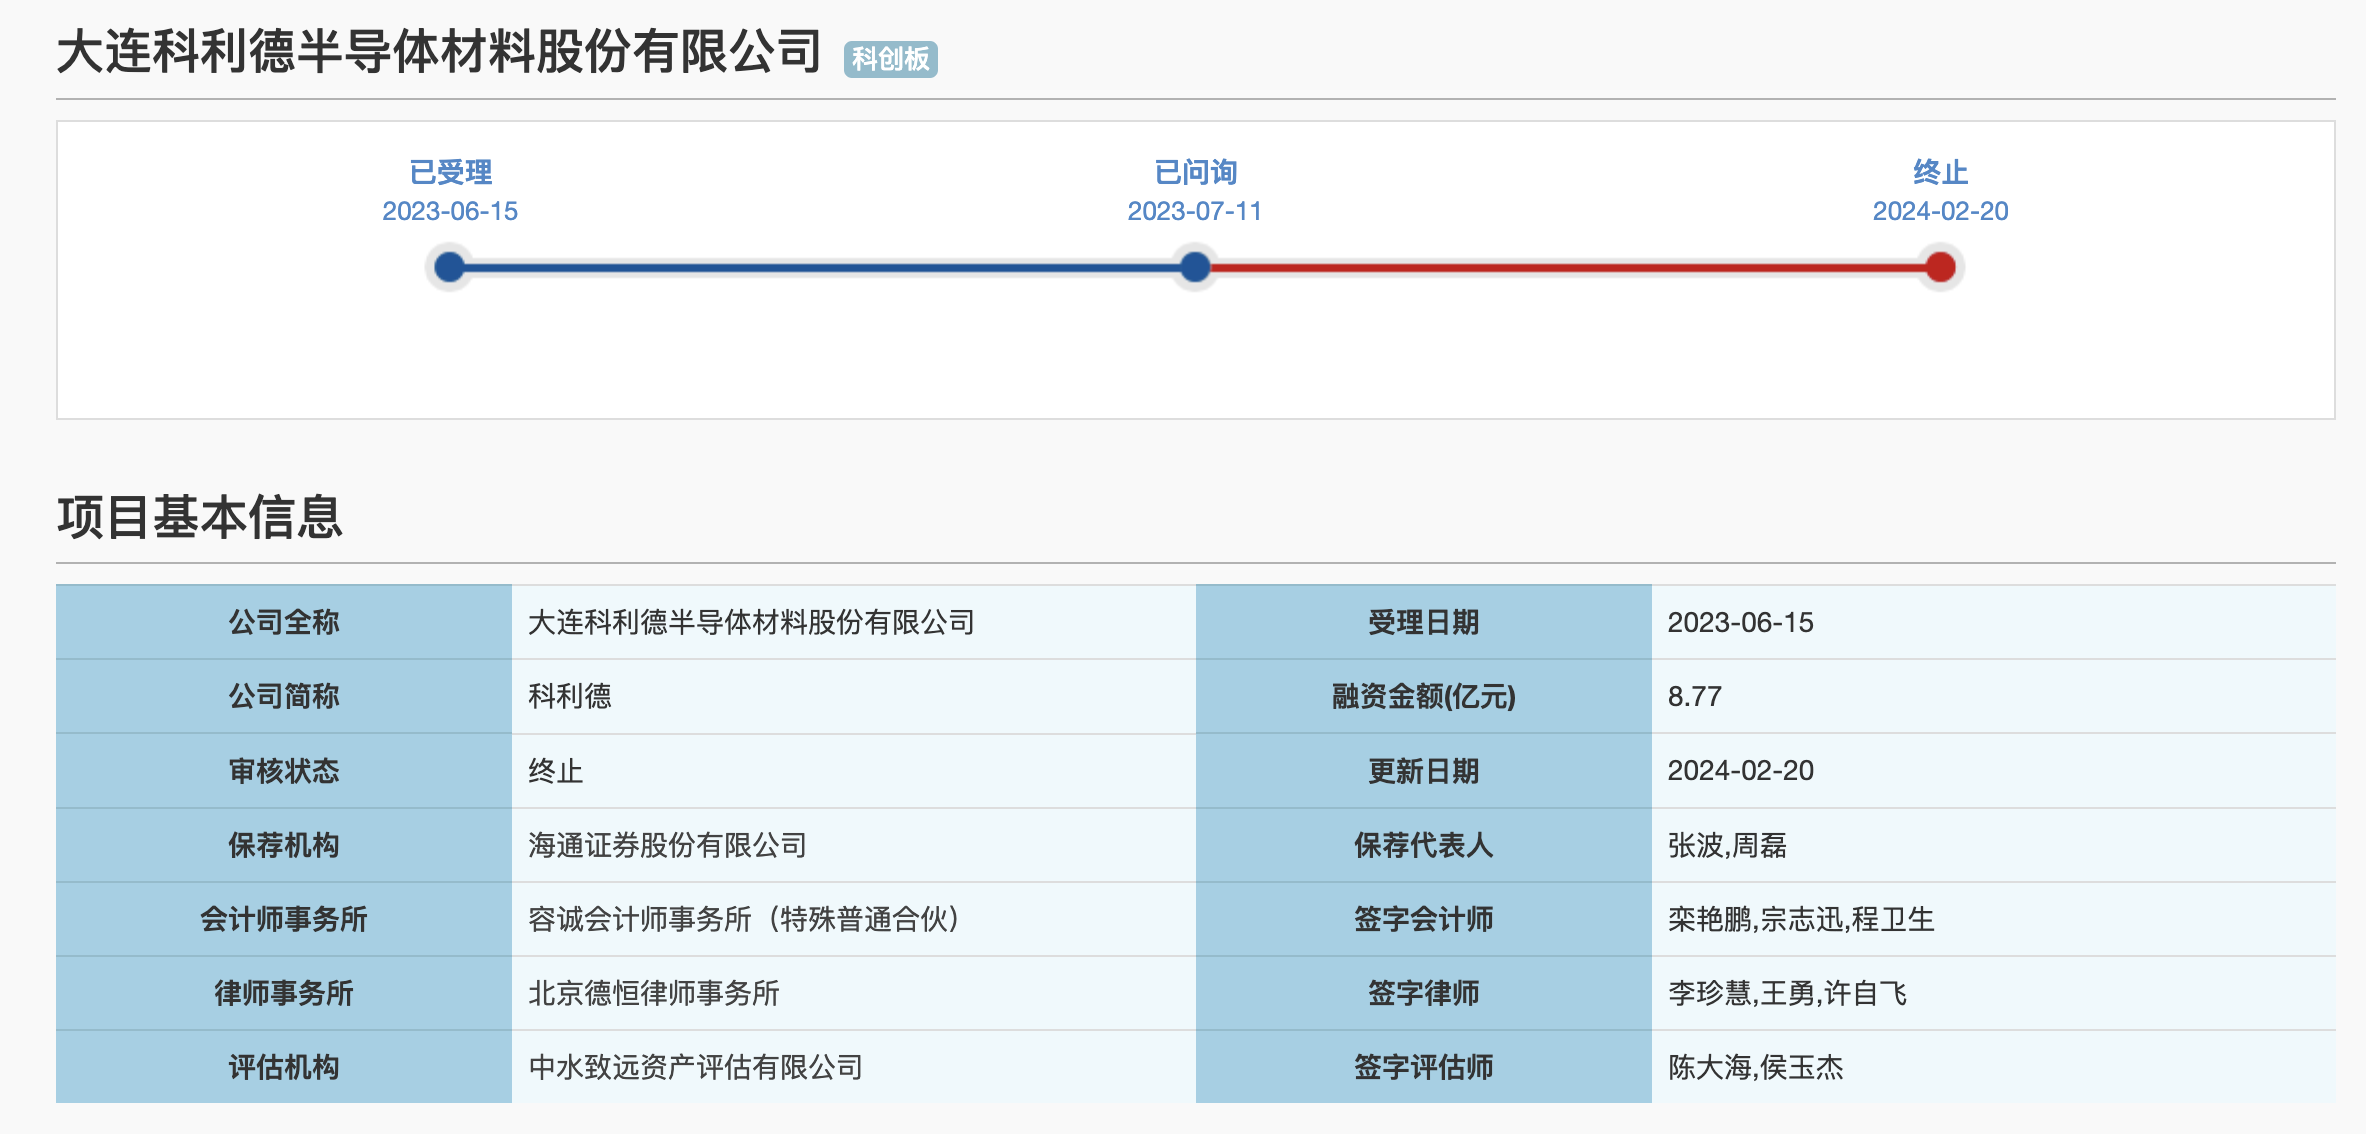Click the red timeline progress segment
2366x1134 pixels.
[x=1565, y=267]
